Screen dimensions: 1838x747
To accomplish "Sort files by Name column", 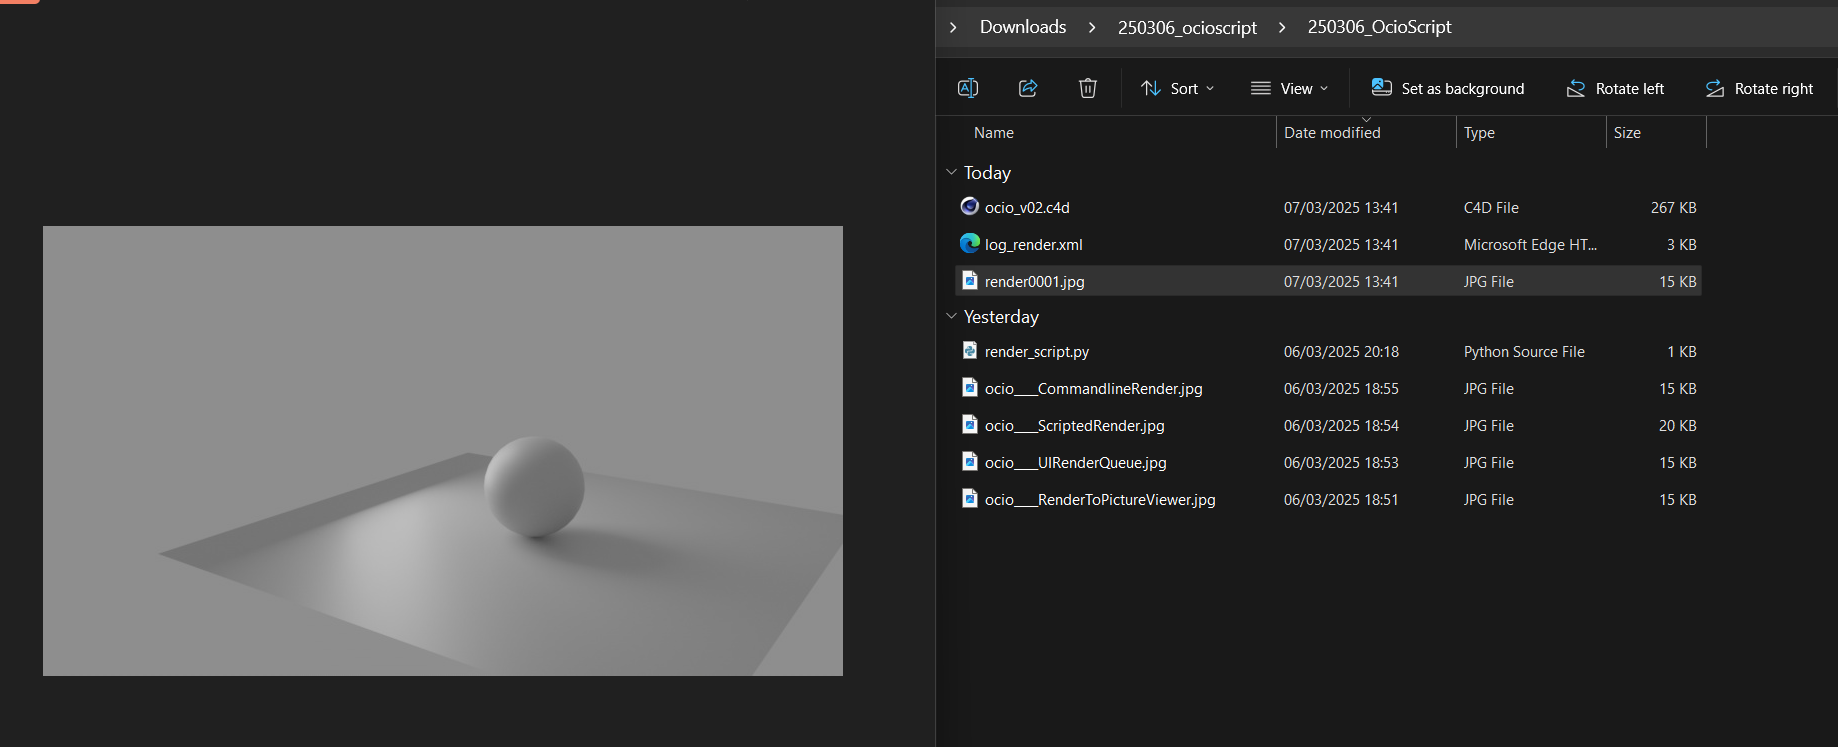I will point(994,133).
